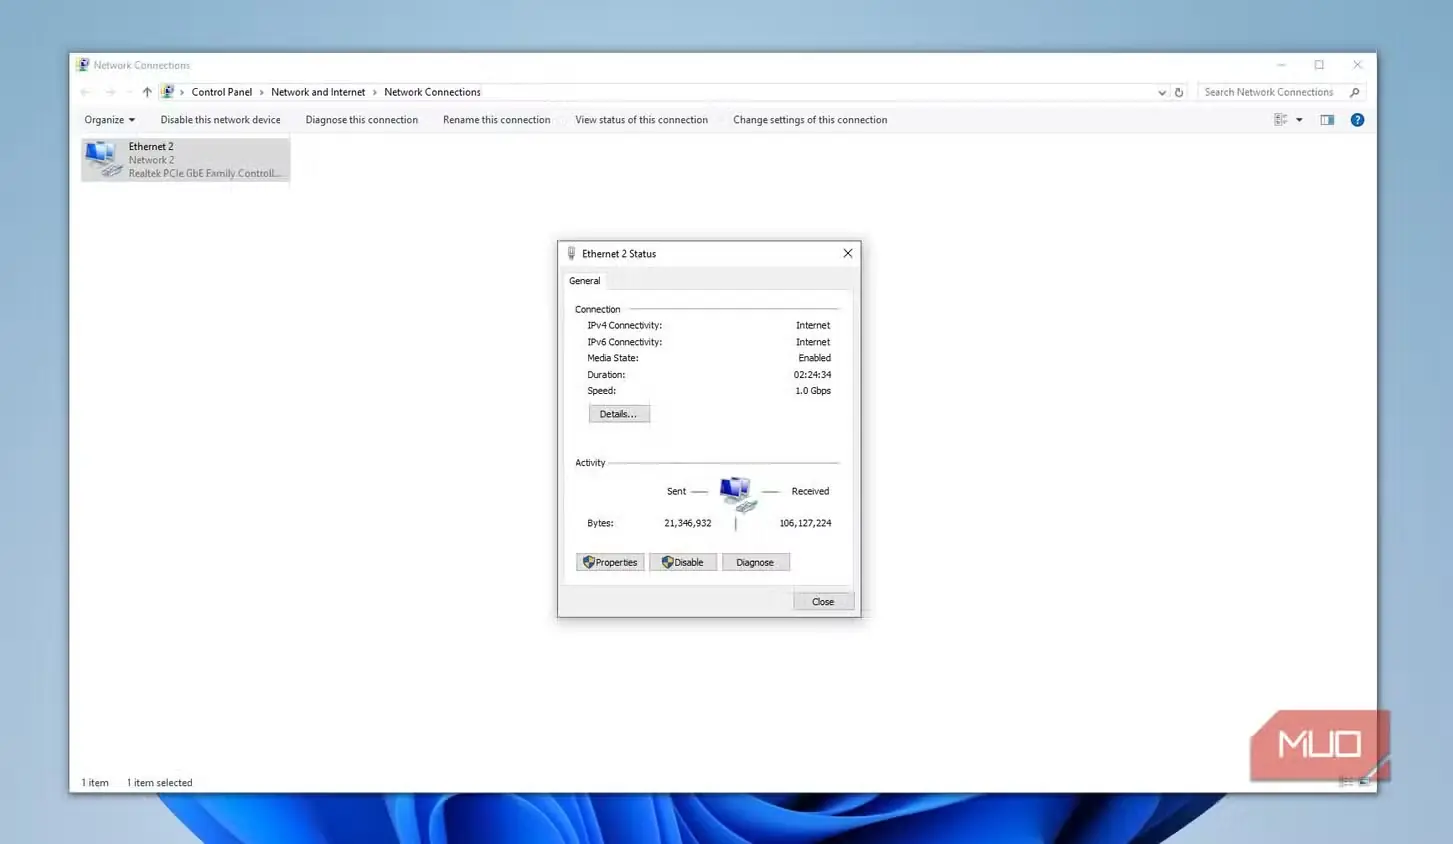Expand the view options dropdown arrow

[1299, 120]
